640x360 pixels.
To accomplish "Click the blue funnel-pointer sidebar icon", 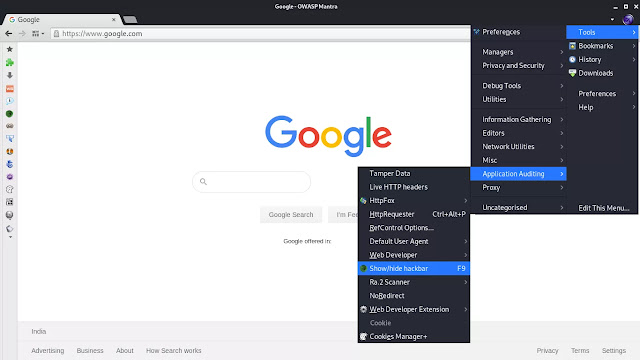I will [x=10, y=139].
